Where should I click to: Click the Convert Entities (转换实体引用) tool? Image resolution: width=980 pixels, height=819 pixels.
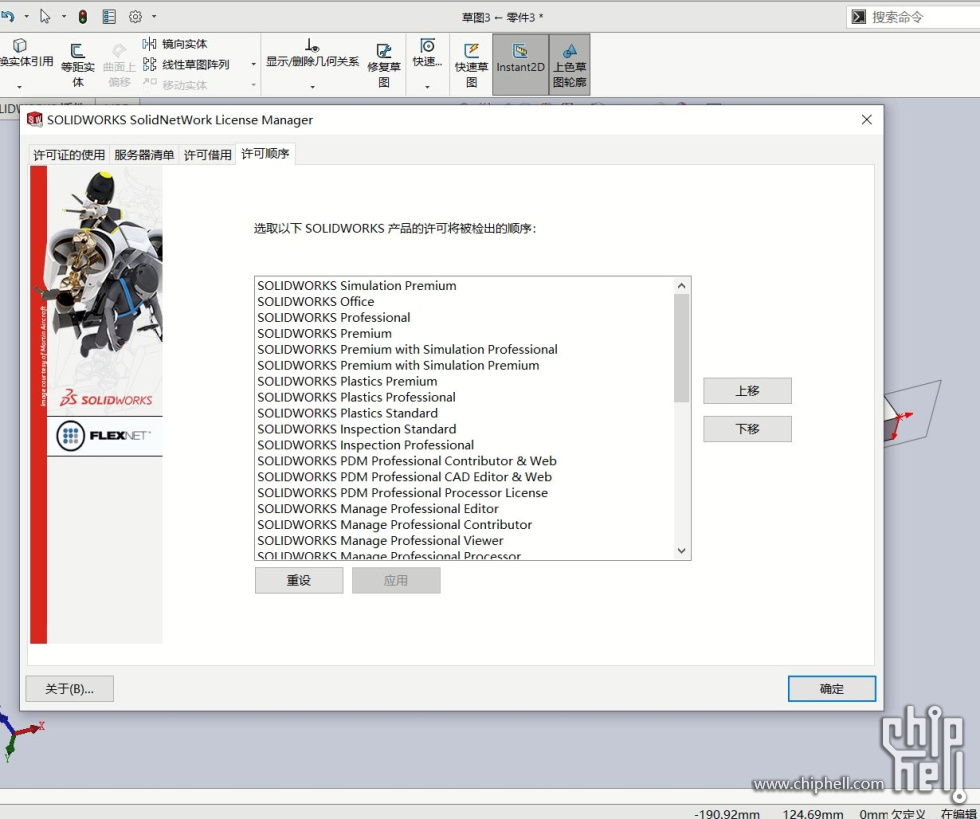click(x=26, y=54)
